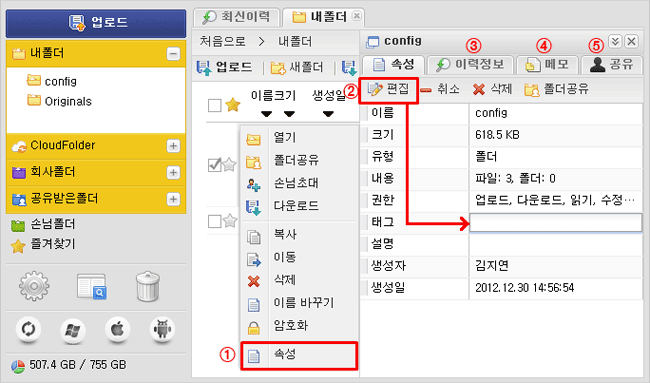Click the blue 업로드 button
650x383 pixels.
click(x=96, y=23)
